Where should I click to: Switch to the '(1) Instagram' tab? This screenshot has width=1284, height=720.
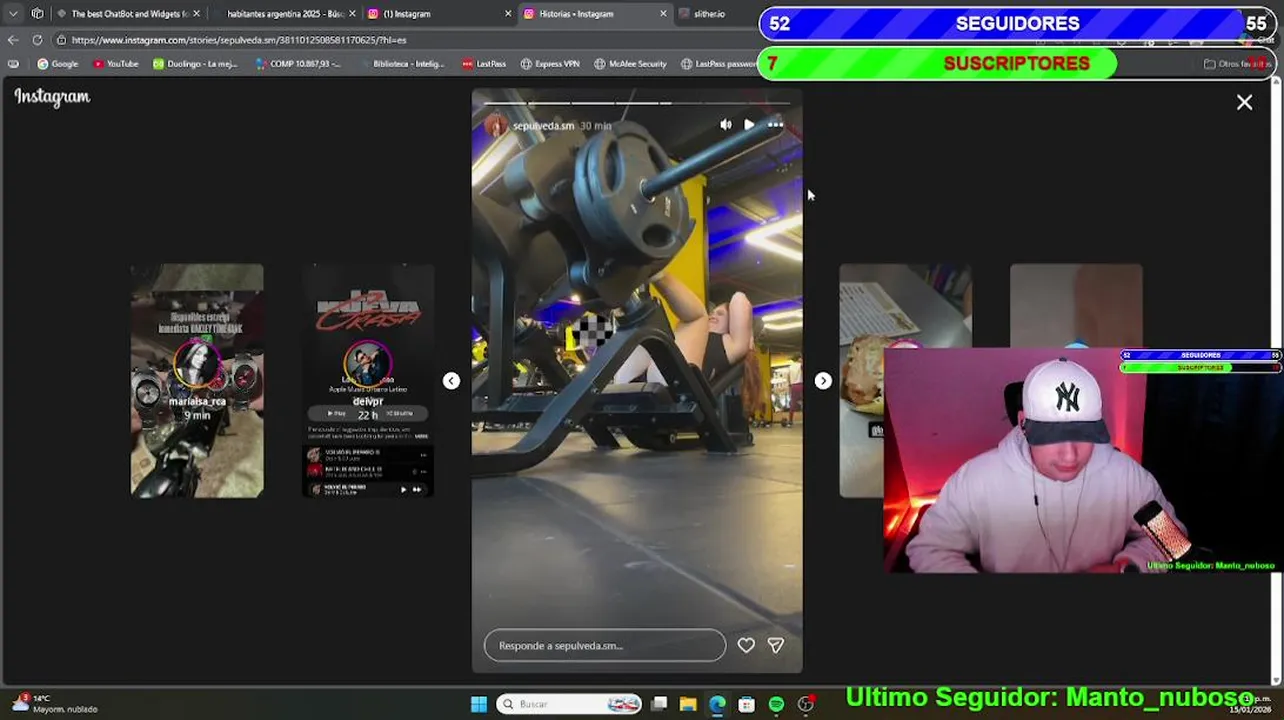[437, 14]
